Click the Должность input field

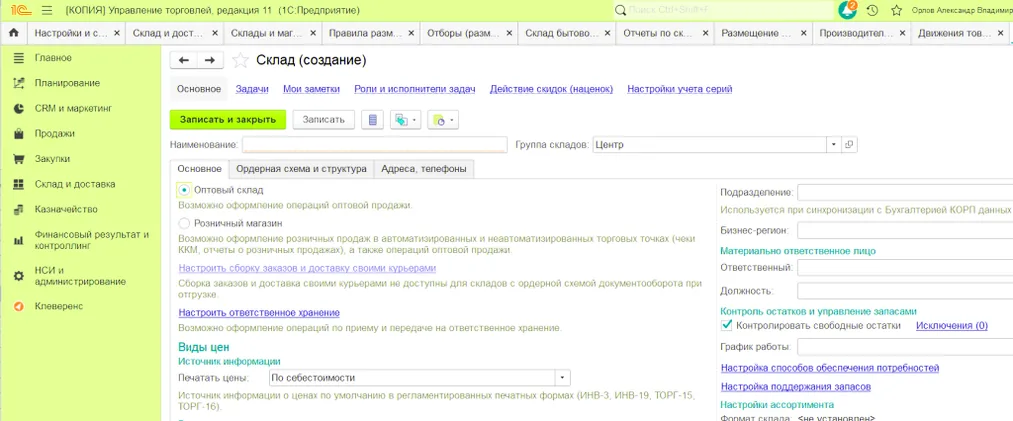coord(904,291)
